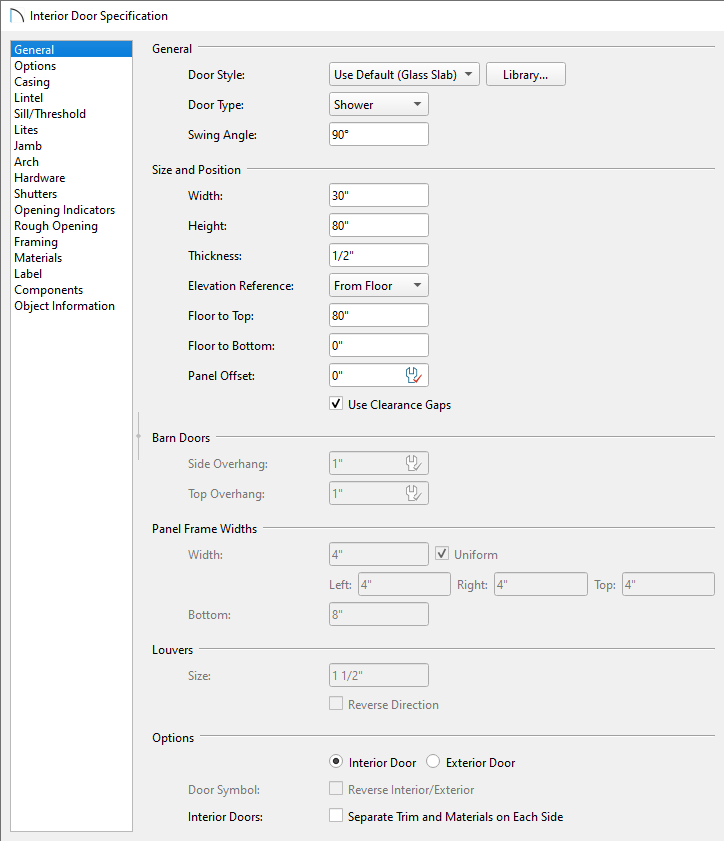Open the Sill/Threshold panel
Screen dimensions: 724x841
pyautogui.click(x=71, y=114)
